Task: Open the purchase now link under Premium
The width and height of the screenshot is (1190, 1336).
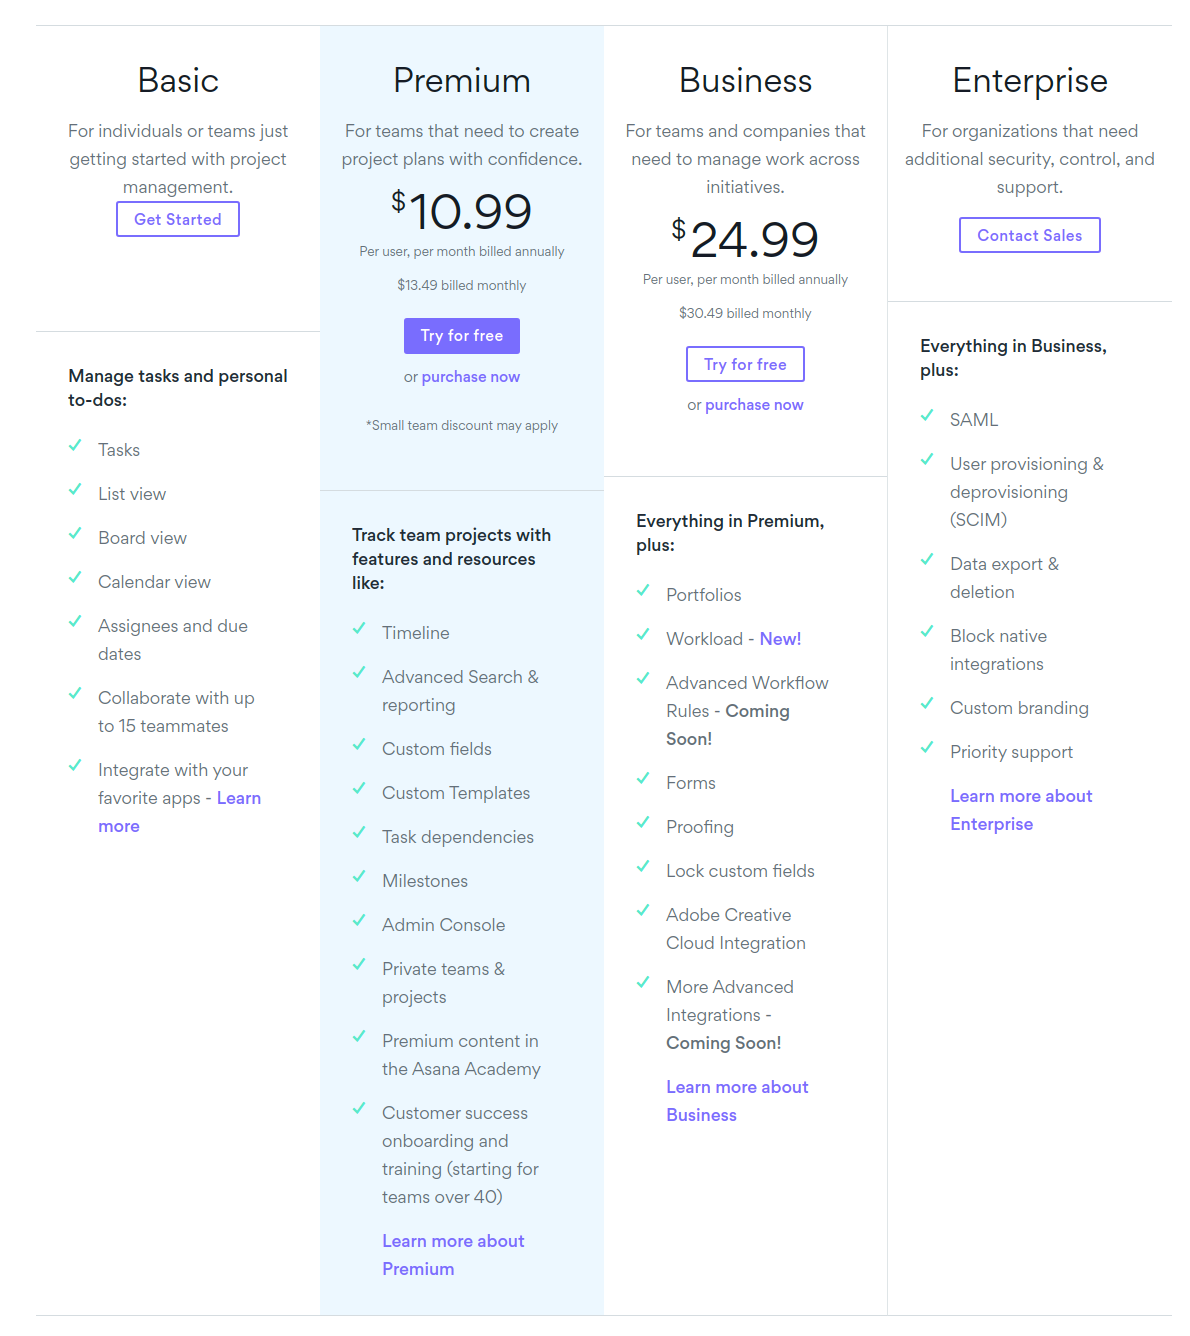Action: point(471,377)
